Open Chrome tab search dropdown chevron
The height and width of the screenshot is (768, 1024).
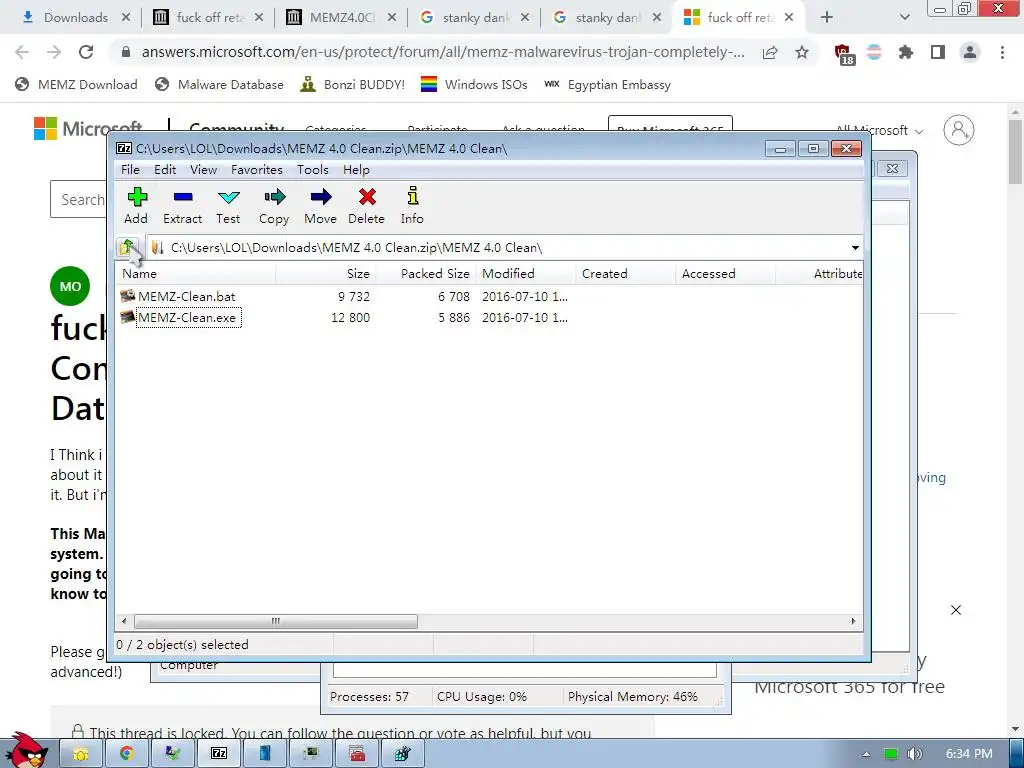[904, 18]
